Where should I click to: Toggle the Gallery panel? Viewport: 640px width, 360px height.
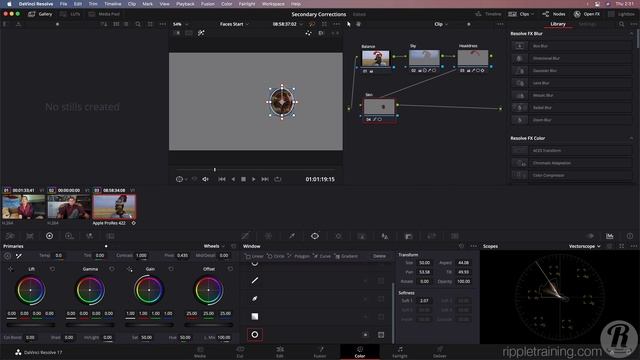[40, 14]
